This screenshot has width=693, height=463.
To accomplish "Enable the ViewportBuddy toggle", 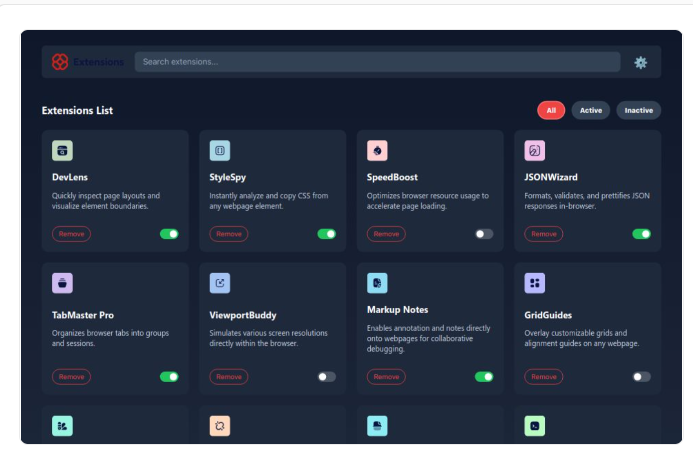I will click(327, 376).
